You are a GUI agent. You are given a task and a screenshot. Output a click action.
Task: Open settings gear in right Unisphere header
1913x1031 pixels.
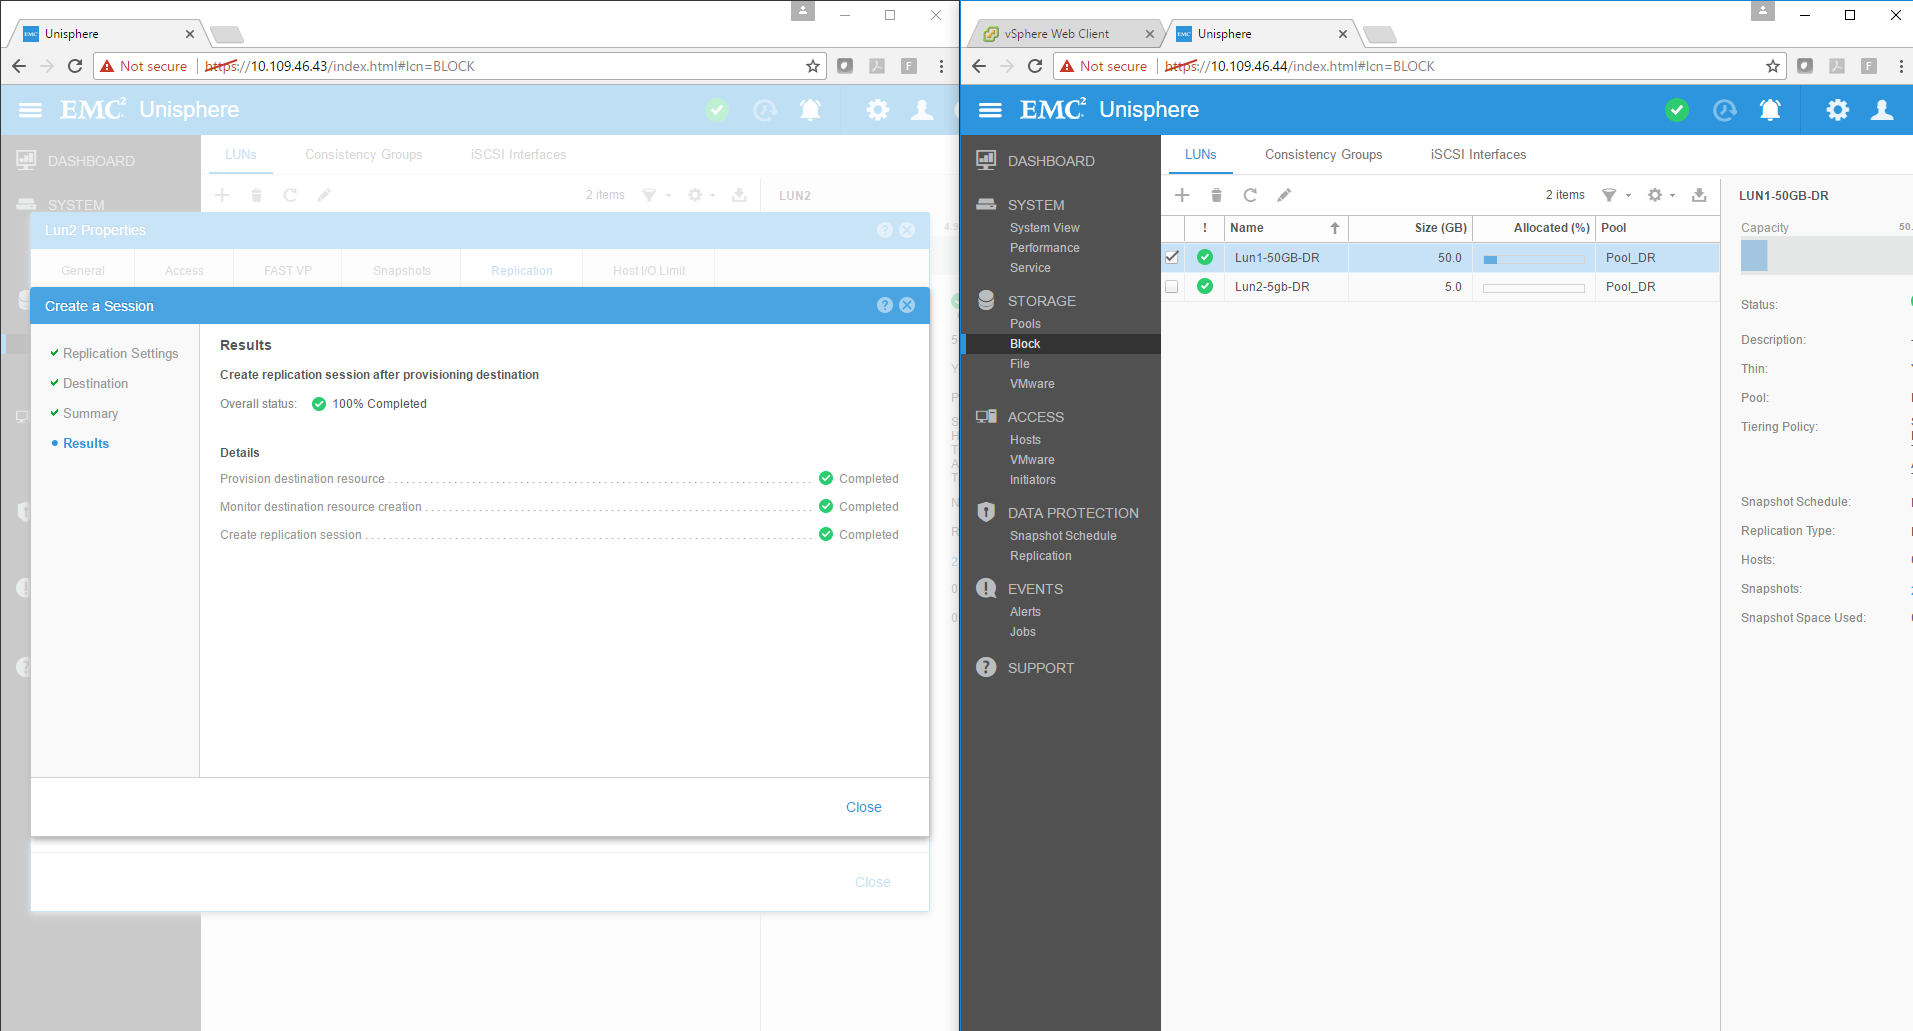point(1838,110)
